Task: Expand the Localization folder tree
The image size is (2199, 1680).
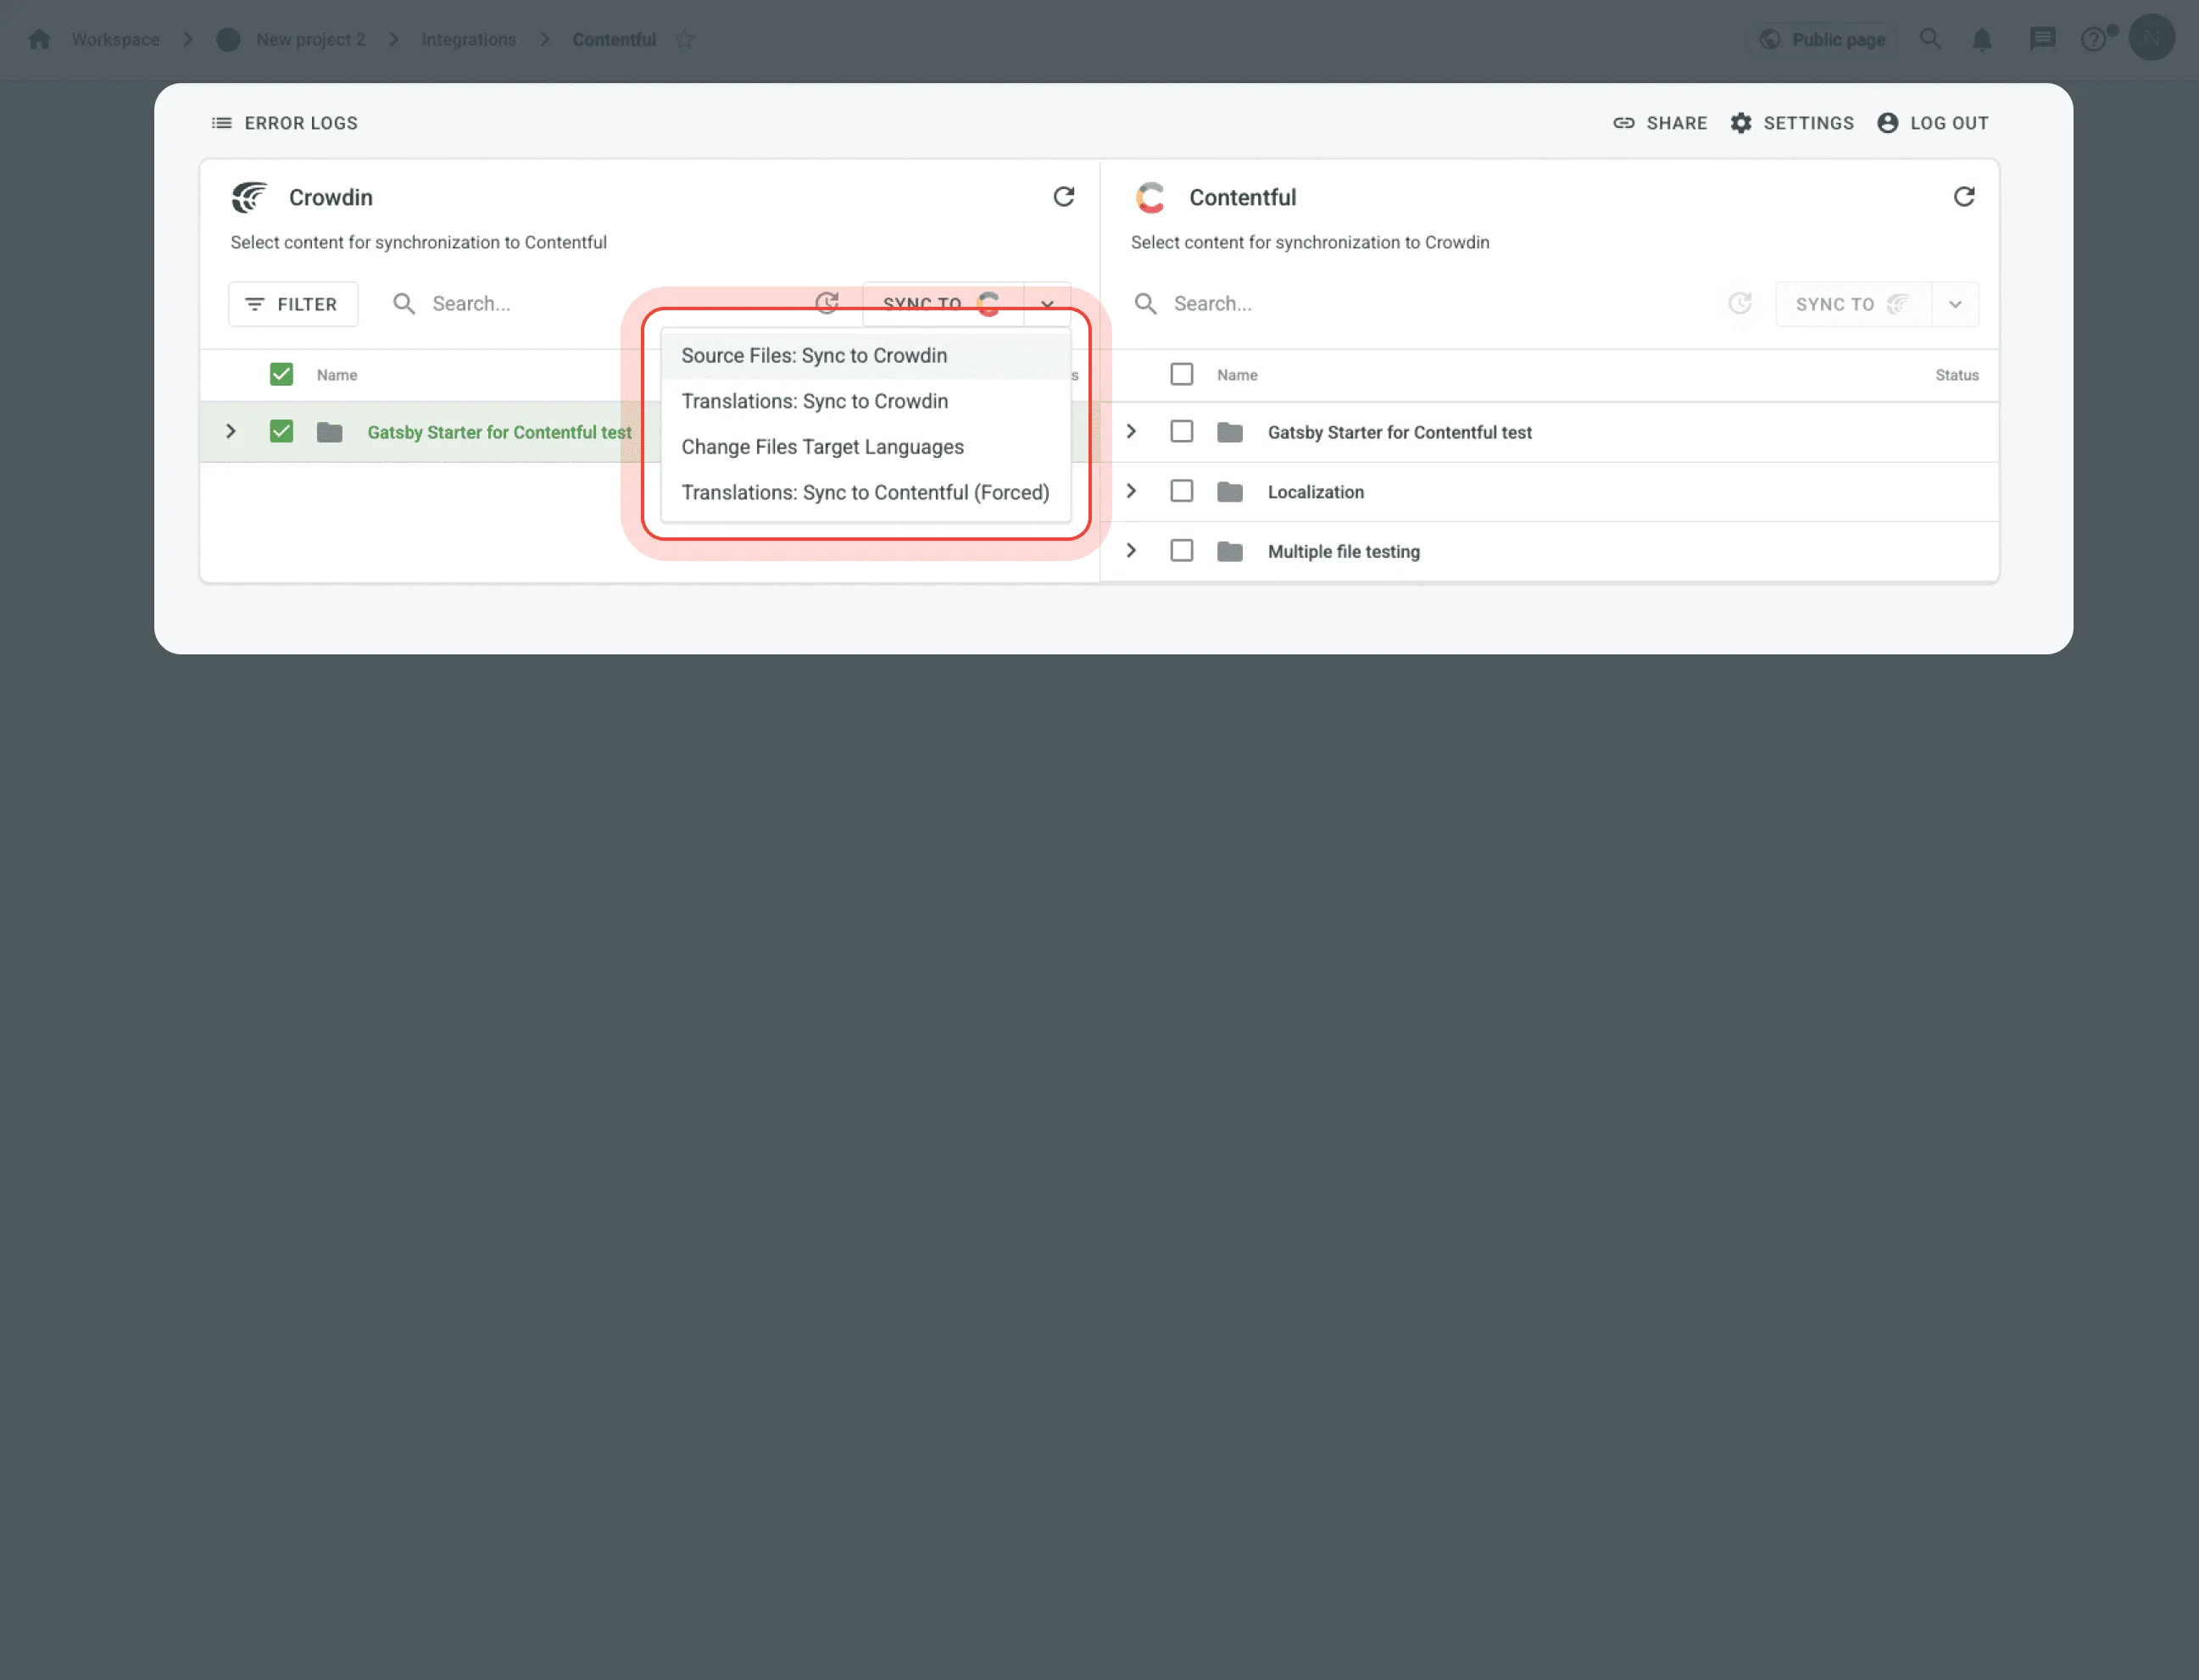Action: (1131, 491)
